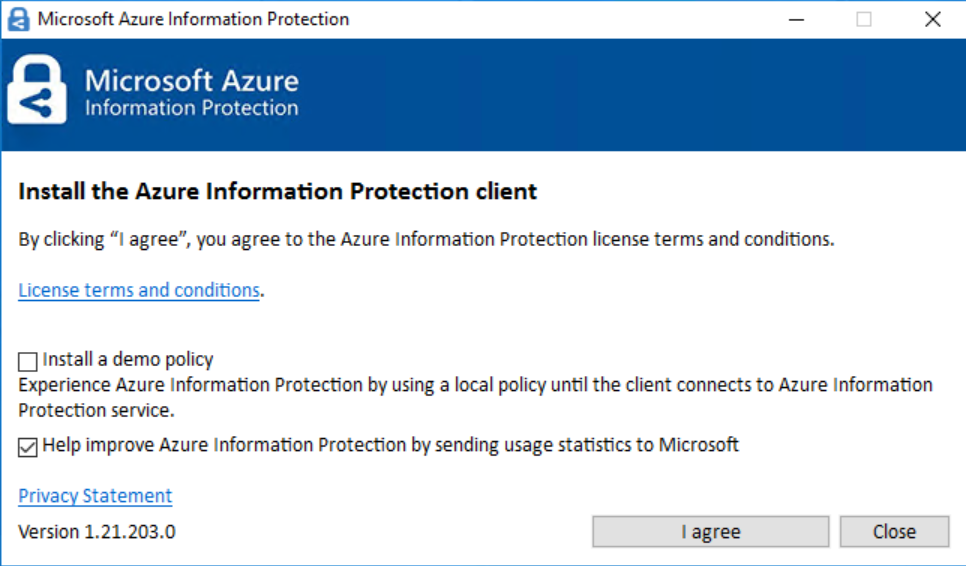Close the window with the title bar X
The height and width of the screenshot is (566, 966).
pos(932,19)
